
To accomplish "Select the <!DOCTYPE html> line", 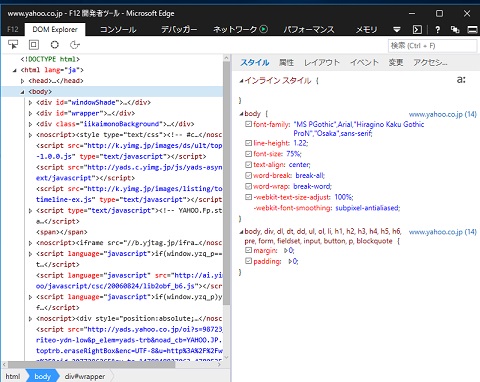I will coord(50,59).
